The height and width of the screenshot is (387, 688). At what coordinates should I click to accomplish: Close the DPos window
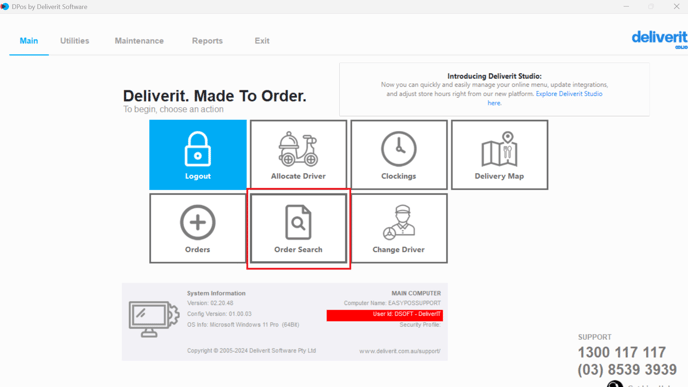(677, 7)
